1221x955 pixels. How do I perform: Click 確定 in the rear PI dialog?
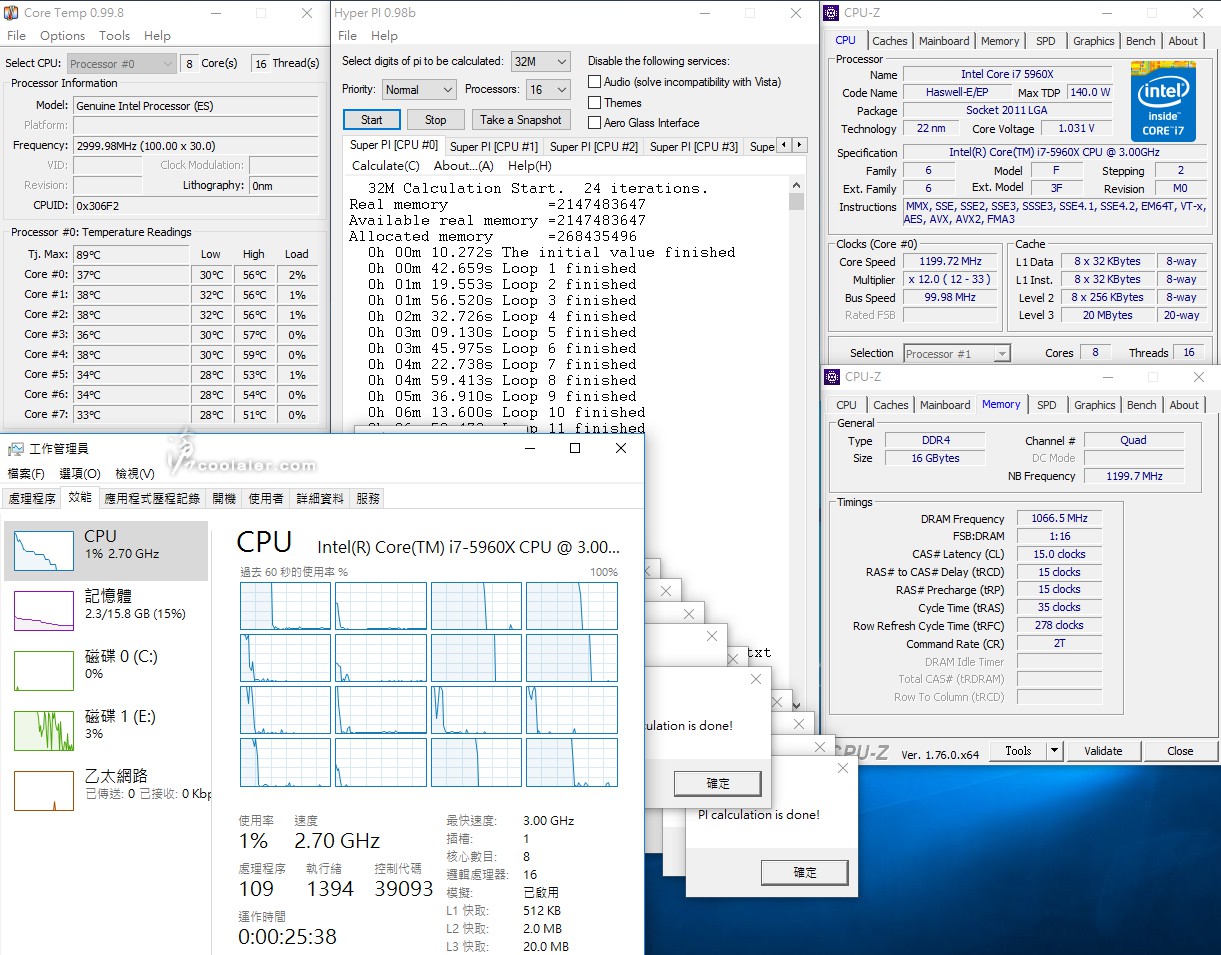(718, 783)
